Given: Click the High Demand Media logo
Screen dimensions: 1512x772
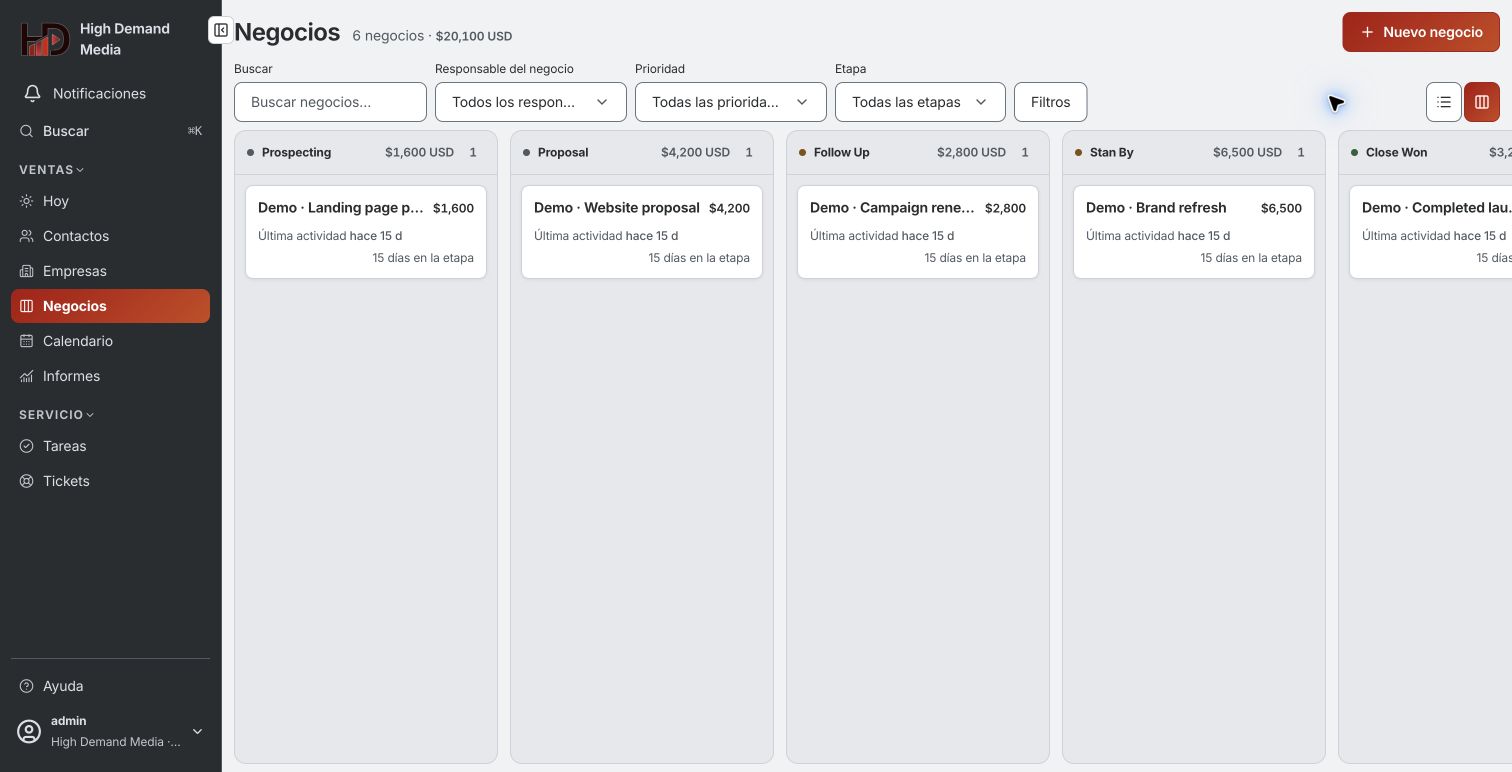Looking at the screenshot, I should point(45,39).
